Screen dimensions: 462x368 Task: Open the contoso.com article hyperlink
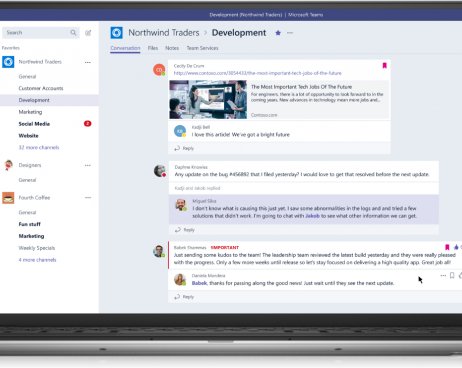tap(258, 73)
